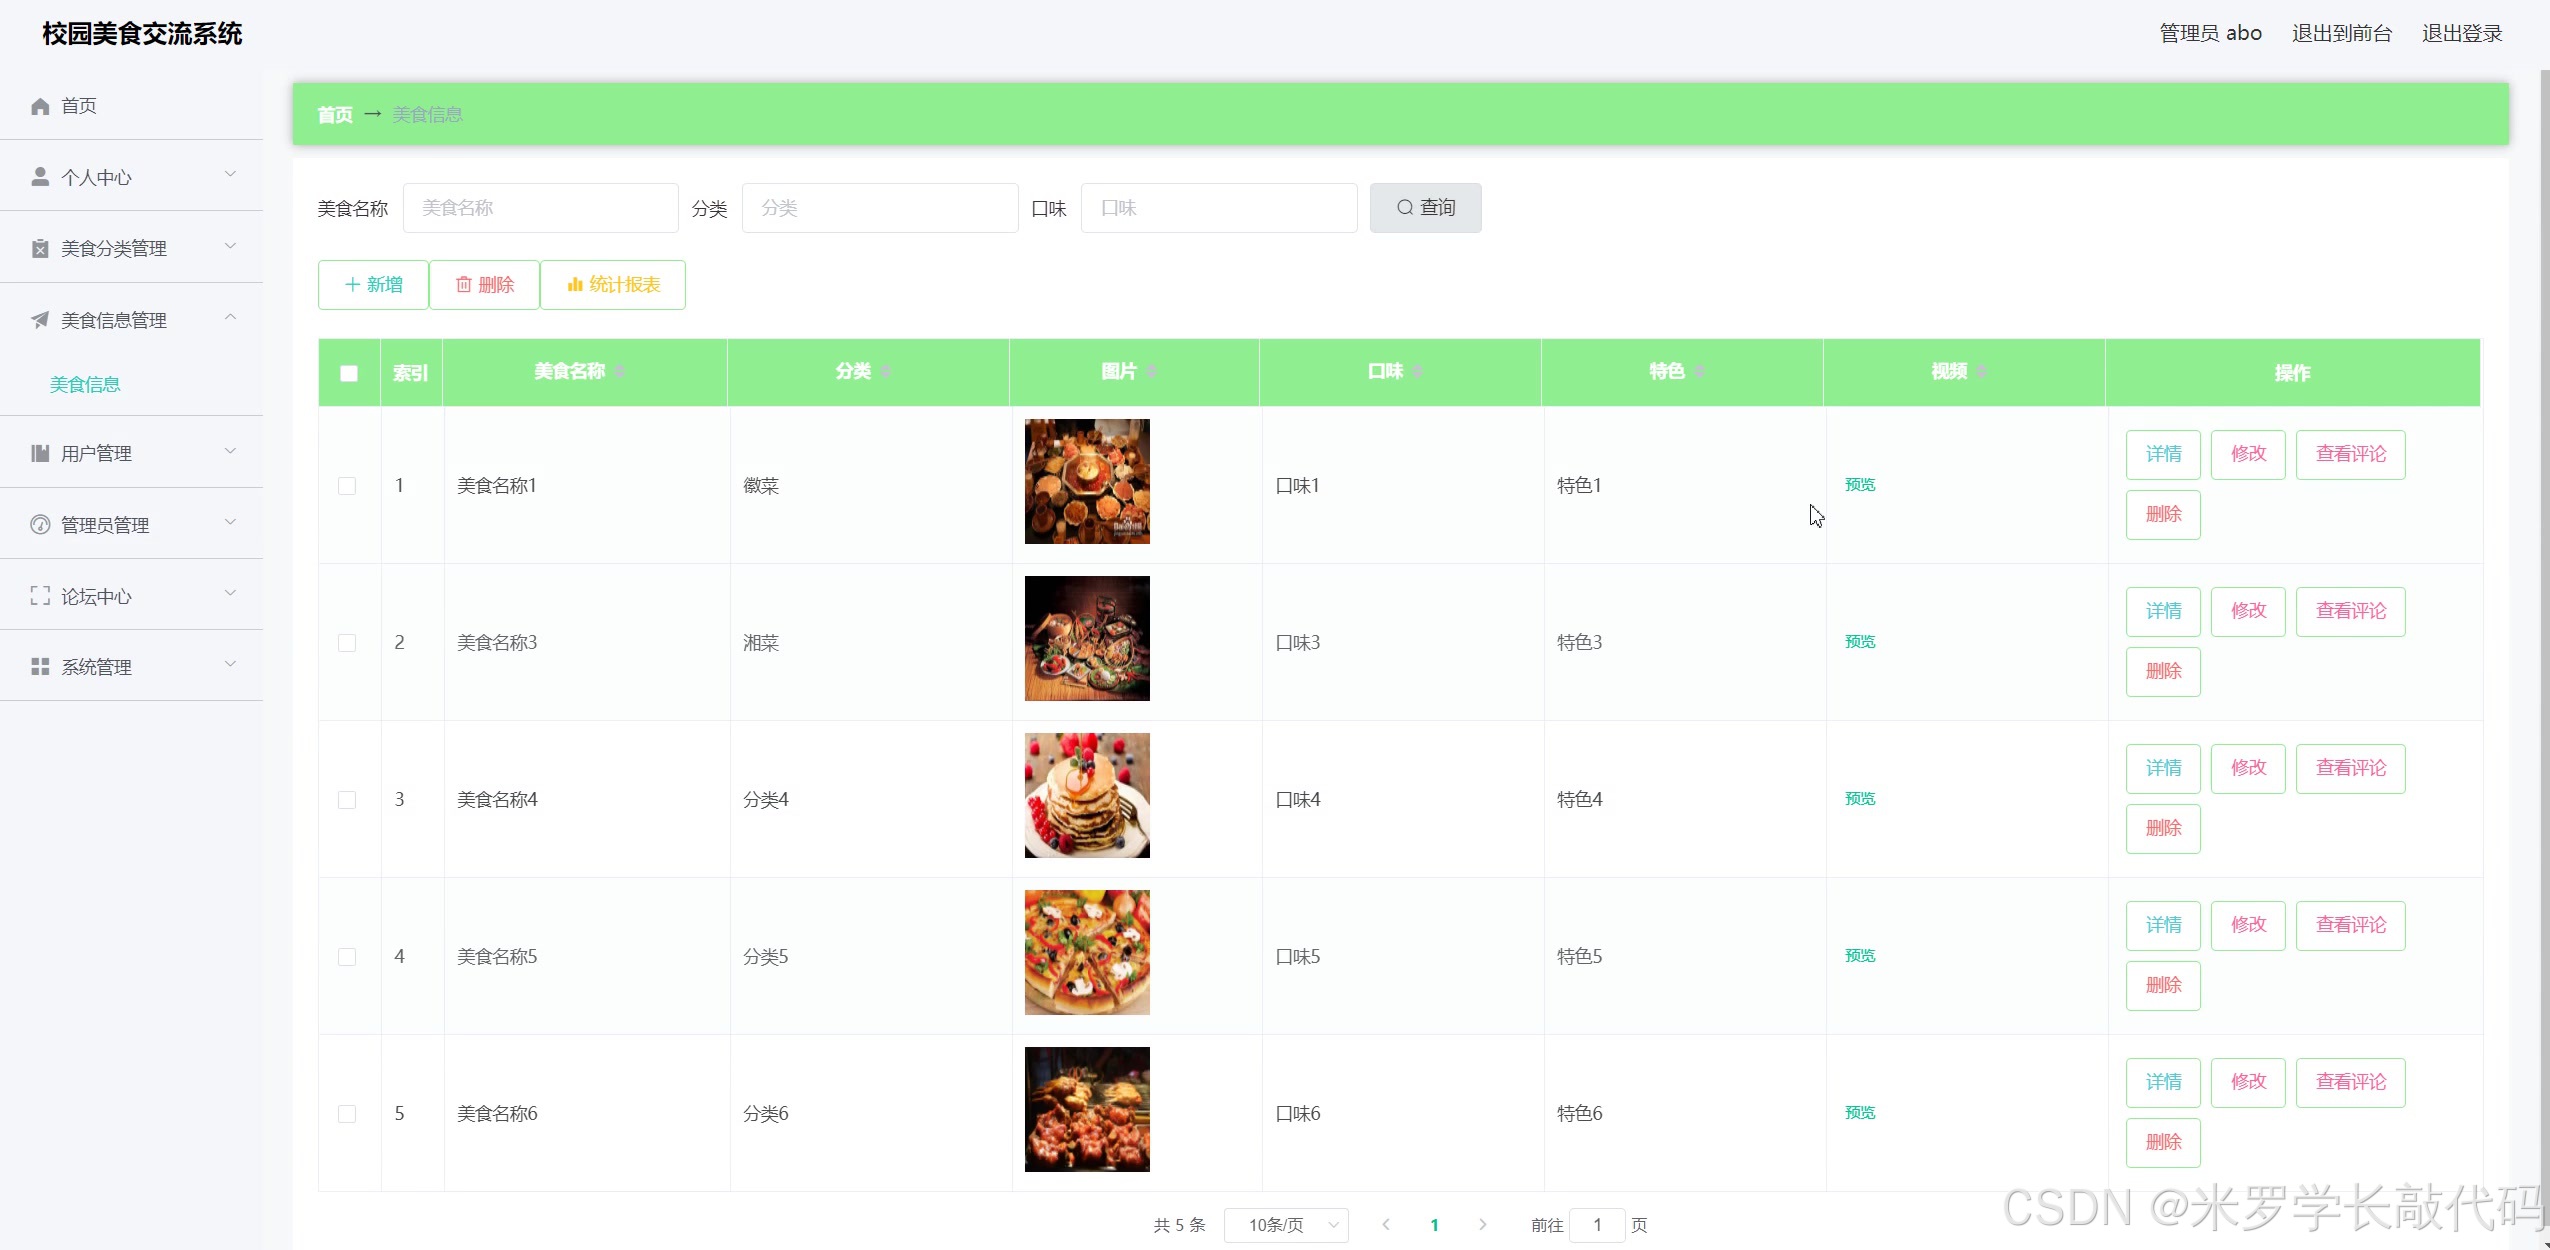
Task: Click 退出登录 in the top bar
Action: tap(2461, 33)
